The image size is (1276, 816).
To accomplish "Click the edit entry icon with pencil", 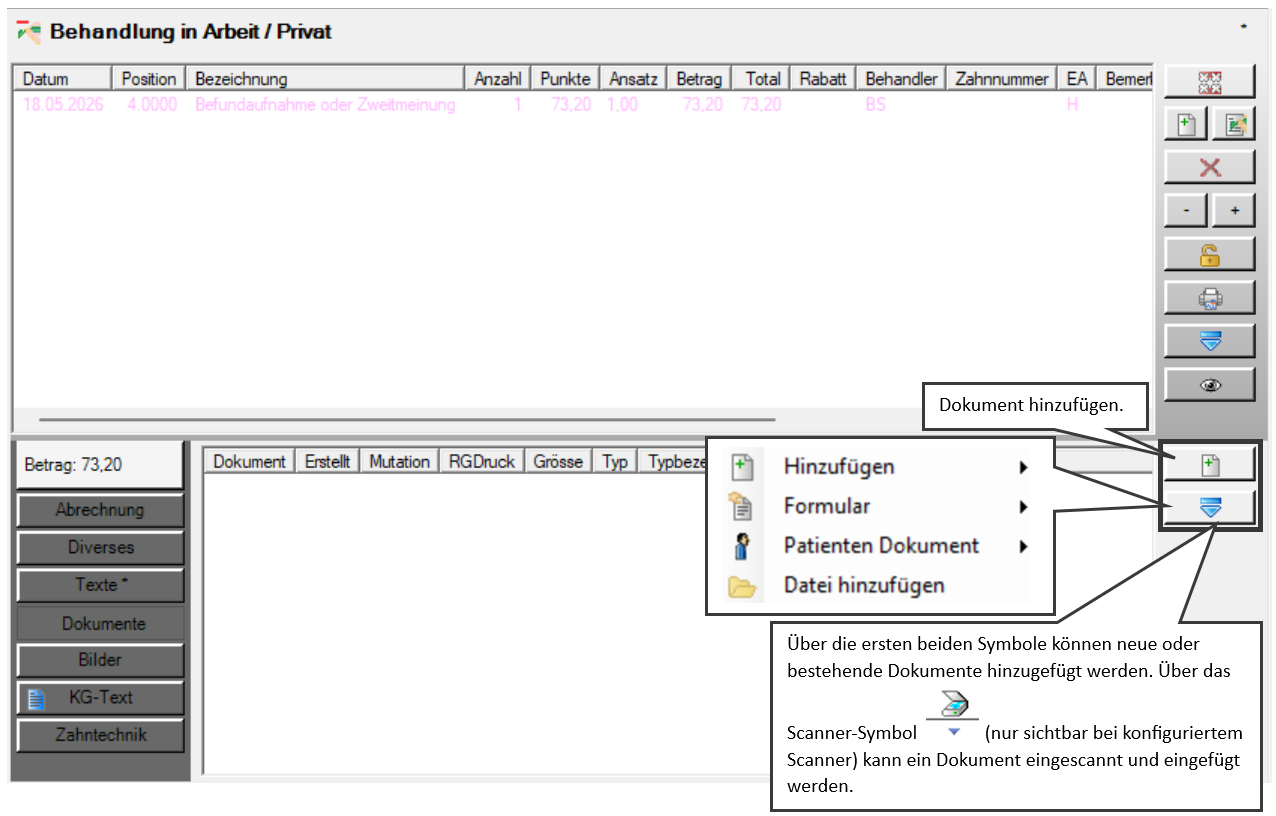I will click(1234, 125).
